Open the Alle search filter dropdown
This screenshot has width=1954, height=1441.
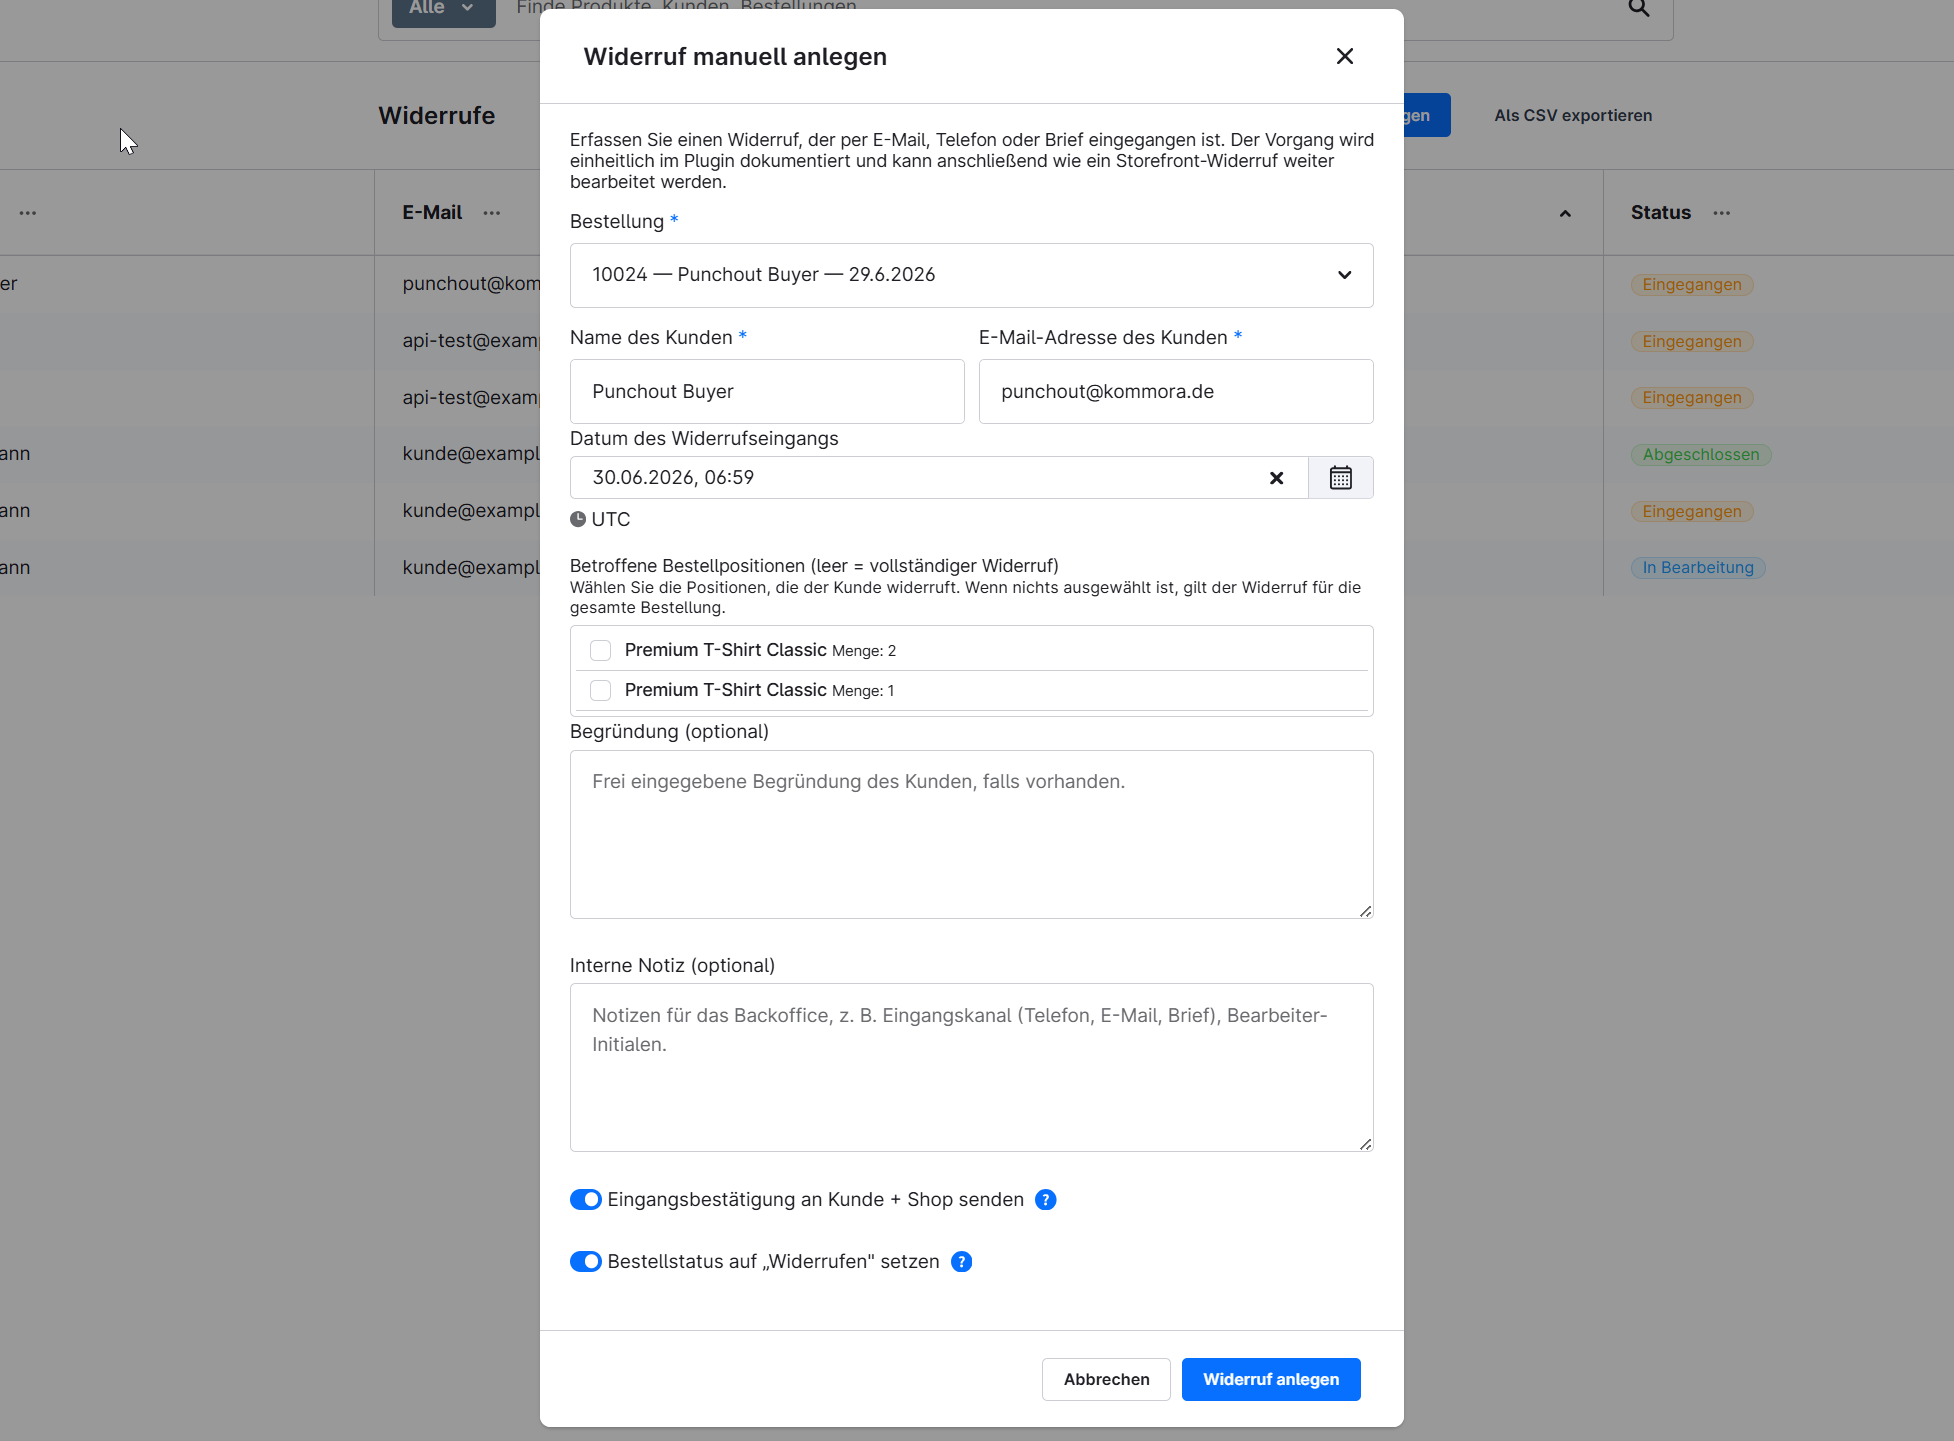pyautogui.click(x=443, y=10)
